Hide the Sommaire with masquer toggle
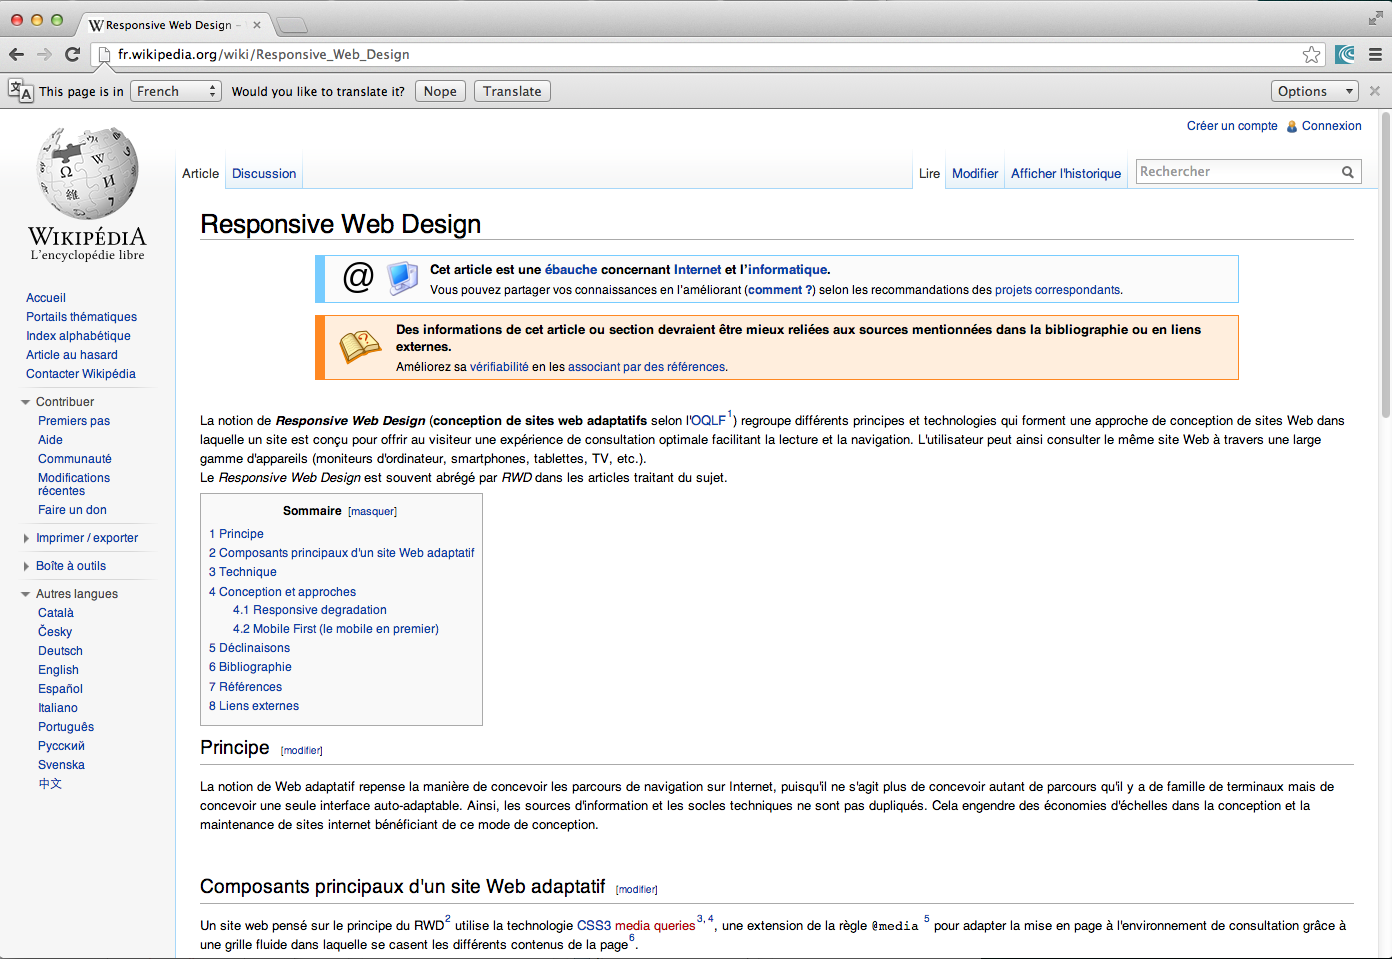The width and height of the screenshot is (1392, 959). click(372, 512)
